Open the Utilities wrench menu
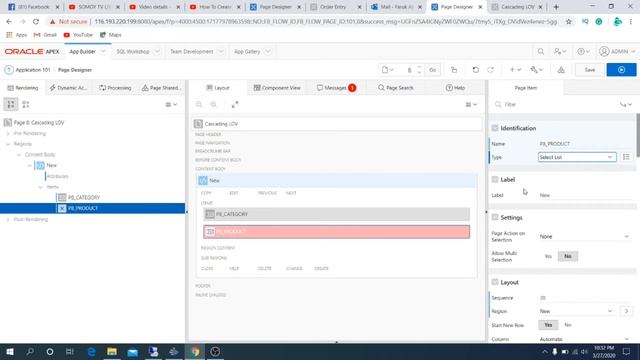Screen dimensions: 640x360 537,70
